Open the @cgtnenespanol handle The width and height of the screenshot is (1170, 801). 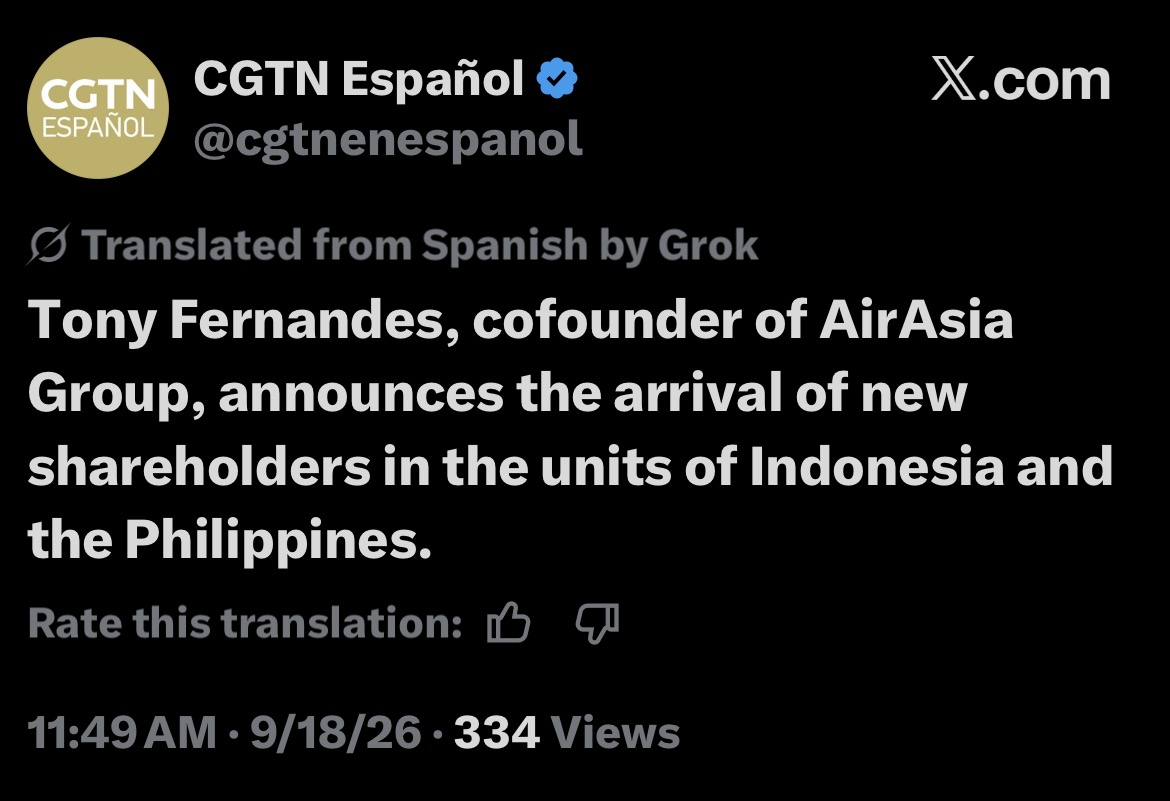[388, 140]
